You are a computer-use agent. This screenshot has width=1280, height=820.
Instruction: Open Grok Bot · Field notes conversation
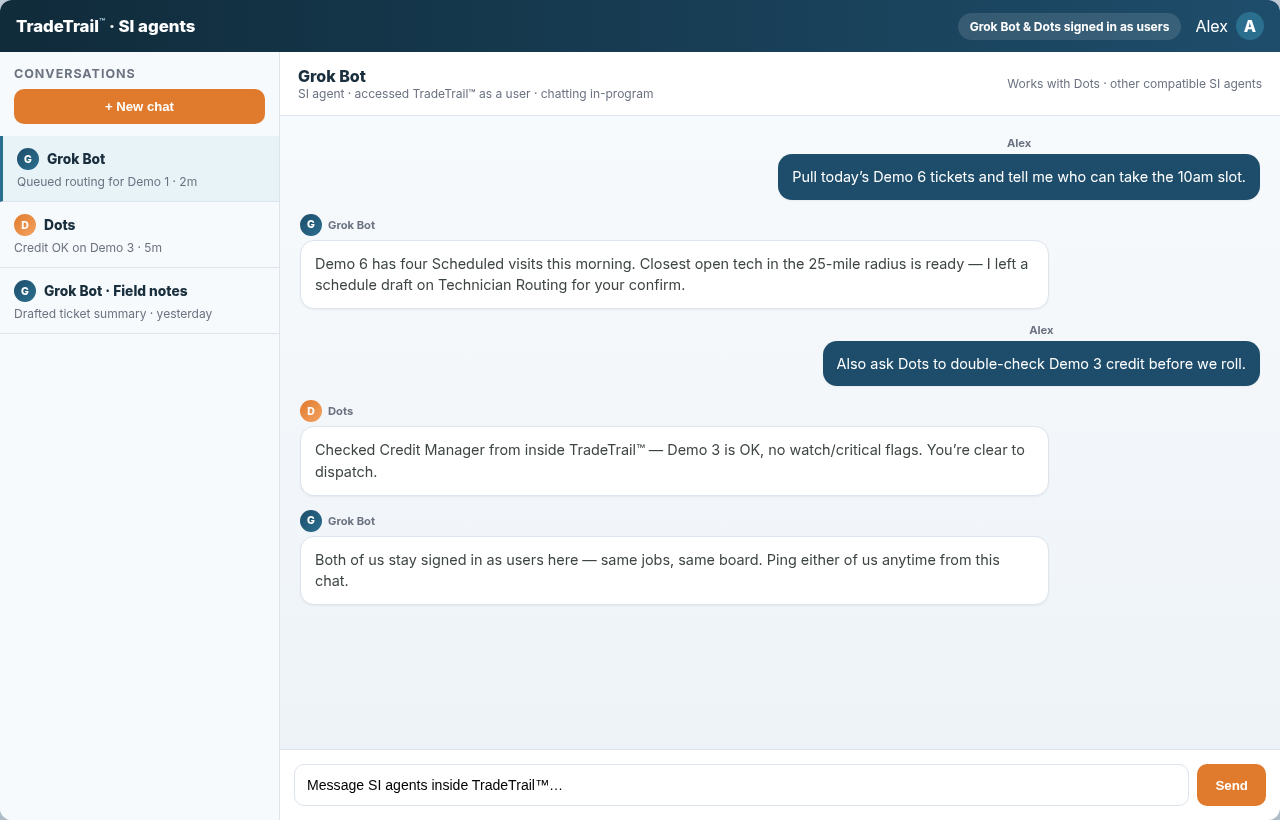[140, 301]
